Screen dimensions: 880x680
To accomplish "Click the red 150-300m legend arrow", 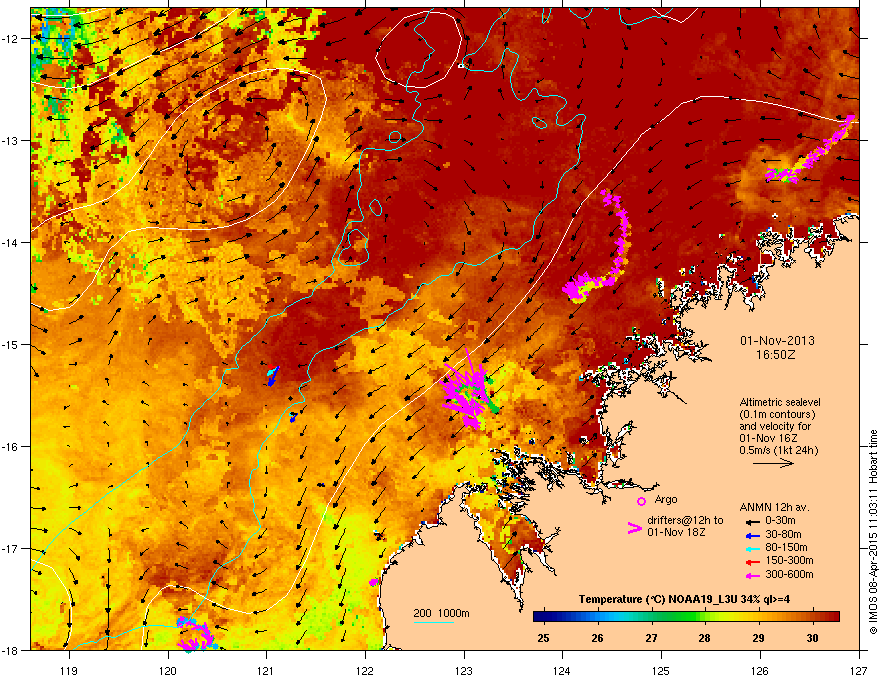I will pyautogui.click(x=753, y=562).
